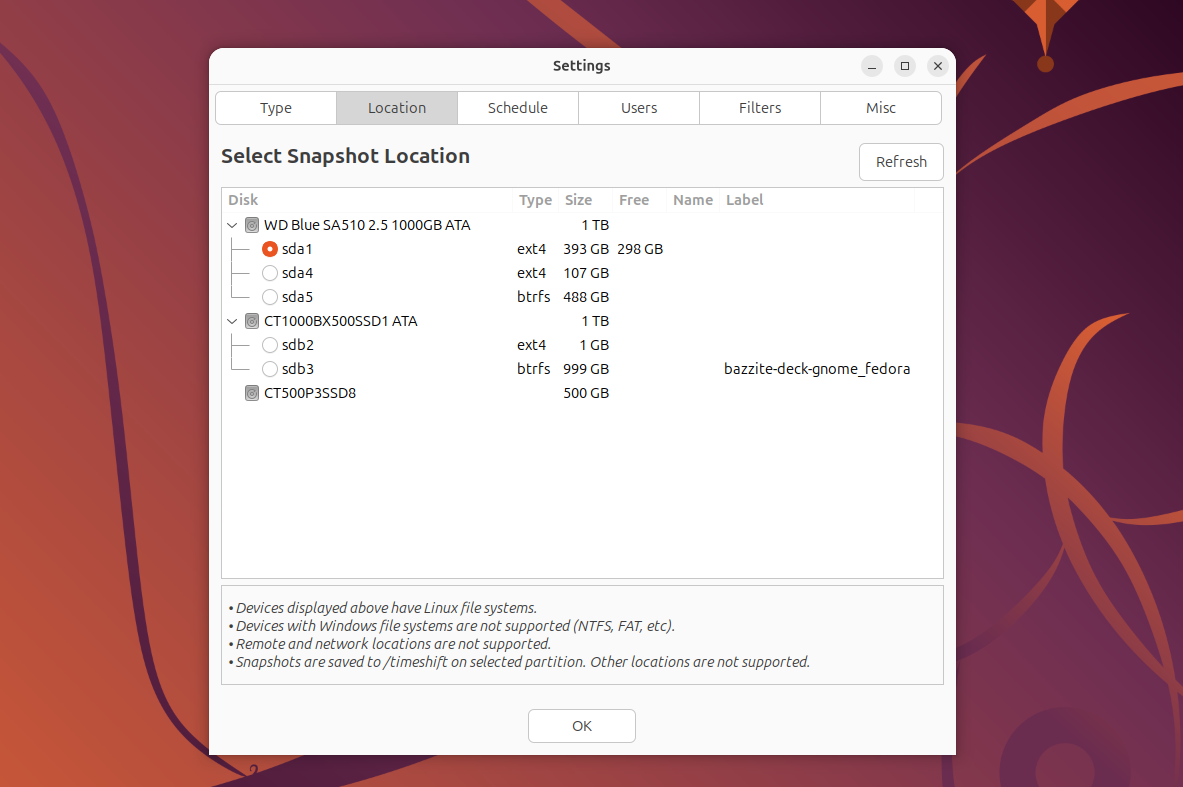Switch to the Schedule tab
1183x787 pixels.
coord(518,108)
